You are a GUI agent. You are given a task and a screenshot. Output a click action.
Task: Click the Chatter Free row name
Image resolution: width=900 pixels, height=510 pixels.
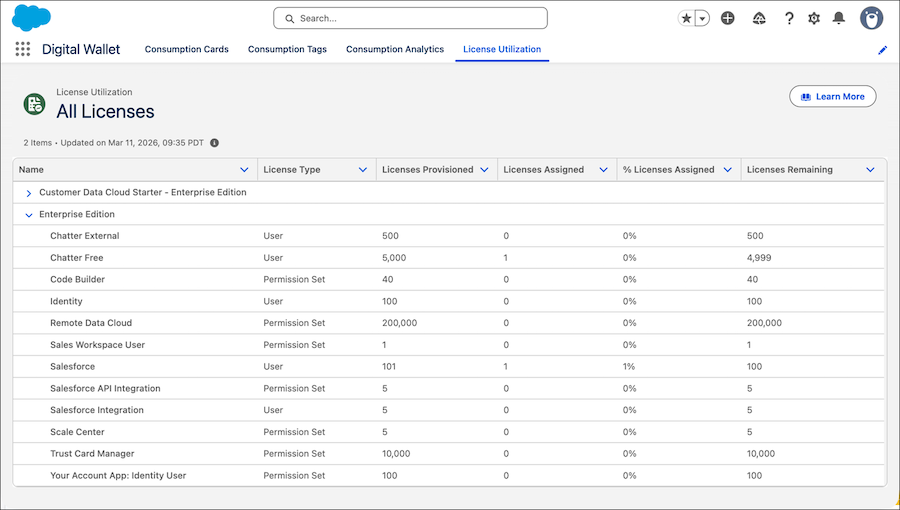pyautogui.click(x=77, y=258)
